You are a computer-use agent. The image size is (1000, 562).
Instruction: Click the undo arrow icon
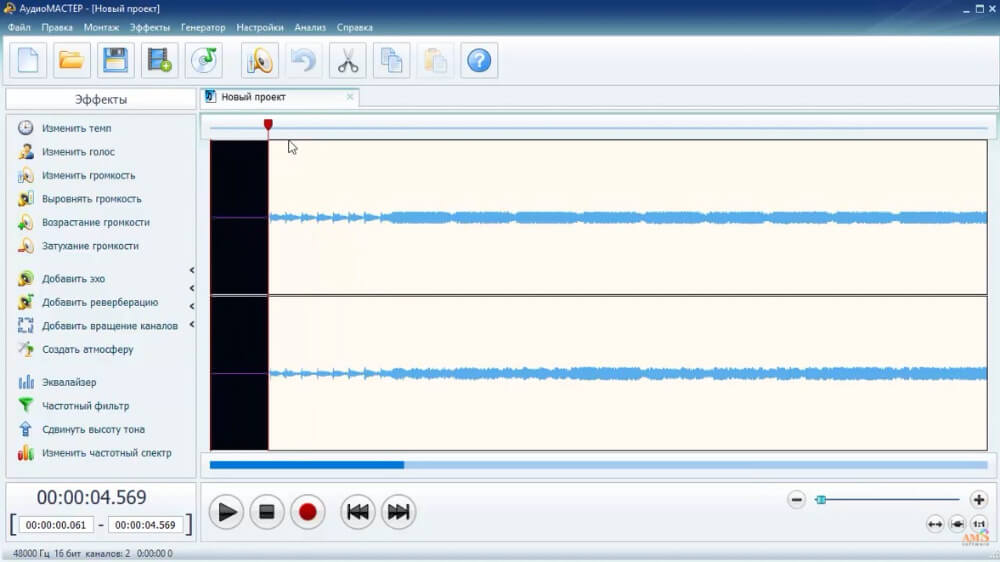click(x=304, y=61)
